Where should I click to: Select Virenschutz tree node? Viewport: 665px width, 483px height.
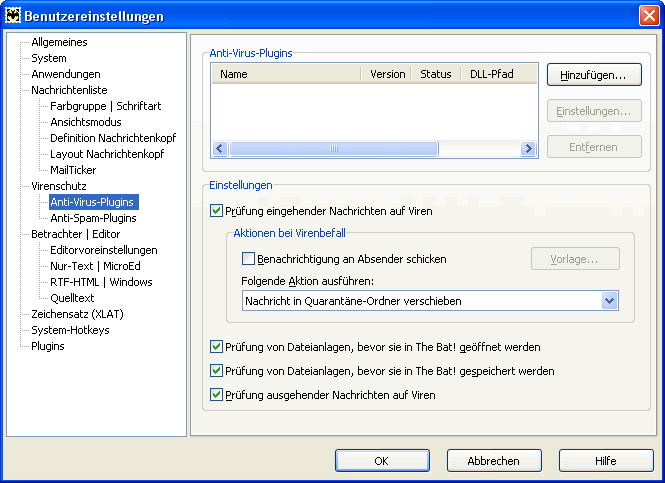click(x=59, y=186)
